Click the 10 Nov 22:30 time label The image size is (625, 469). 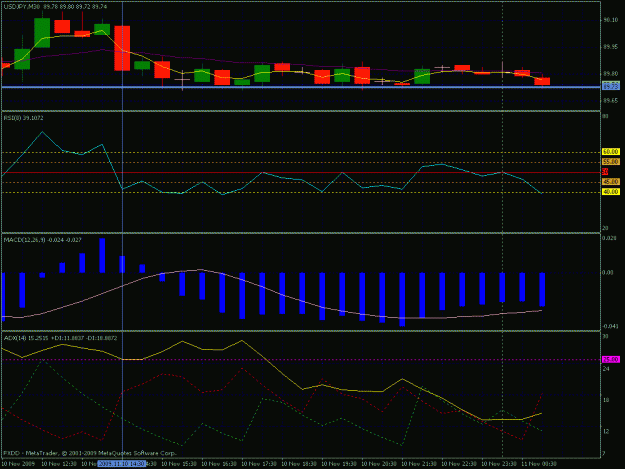pyautogui.click(x=459, y=464)
